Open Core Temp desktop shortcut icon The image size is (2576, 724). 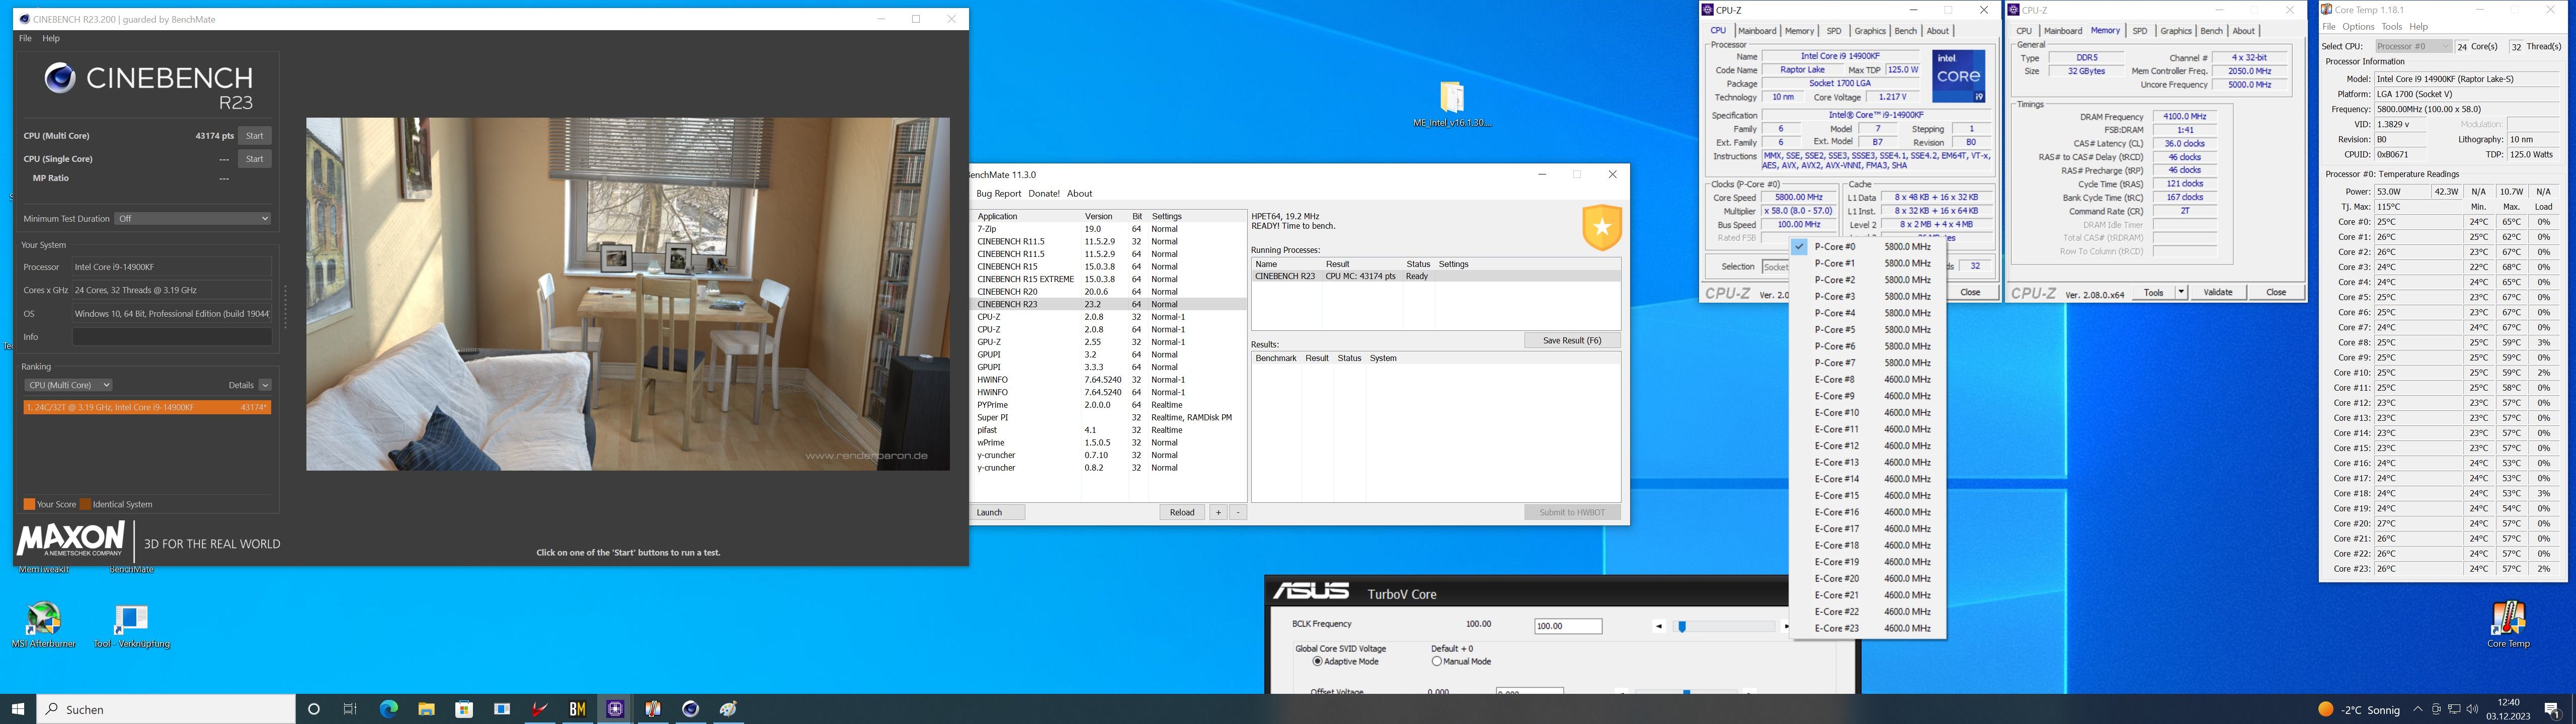(2508, 625)
